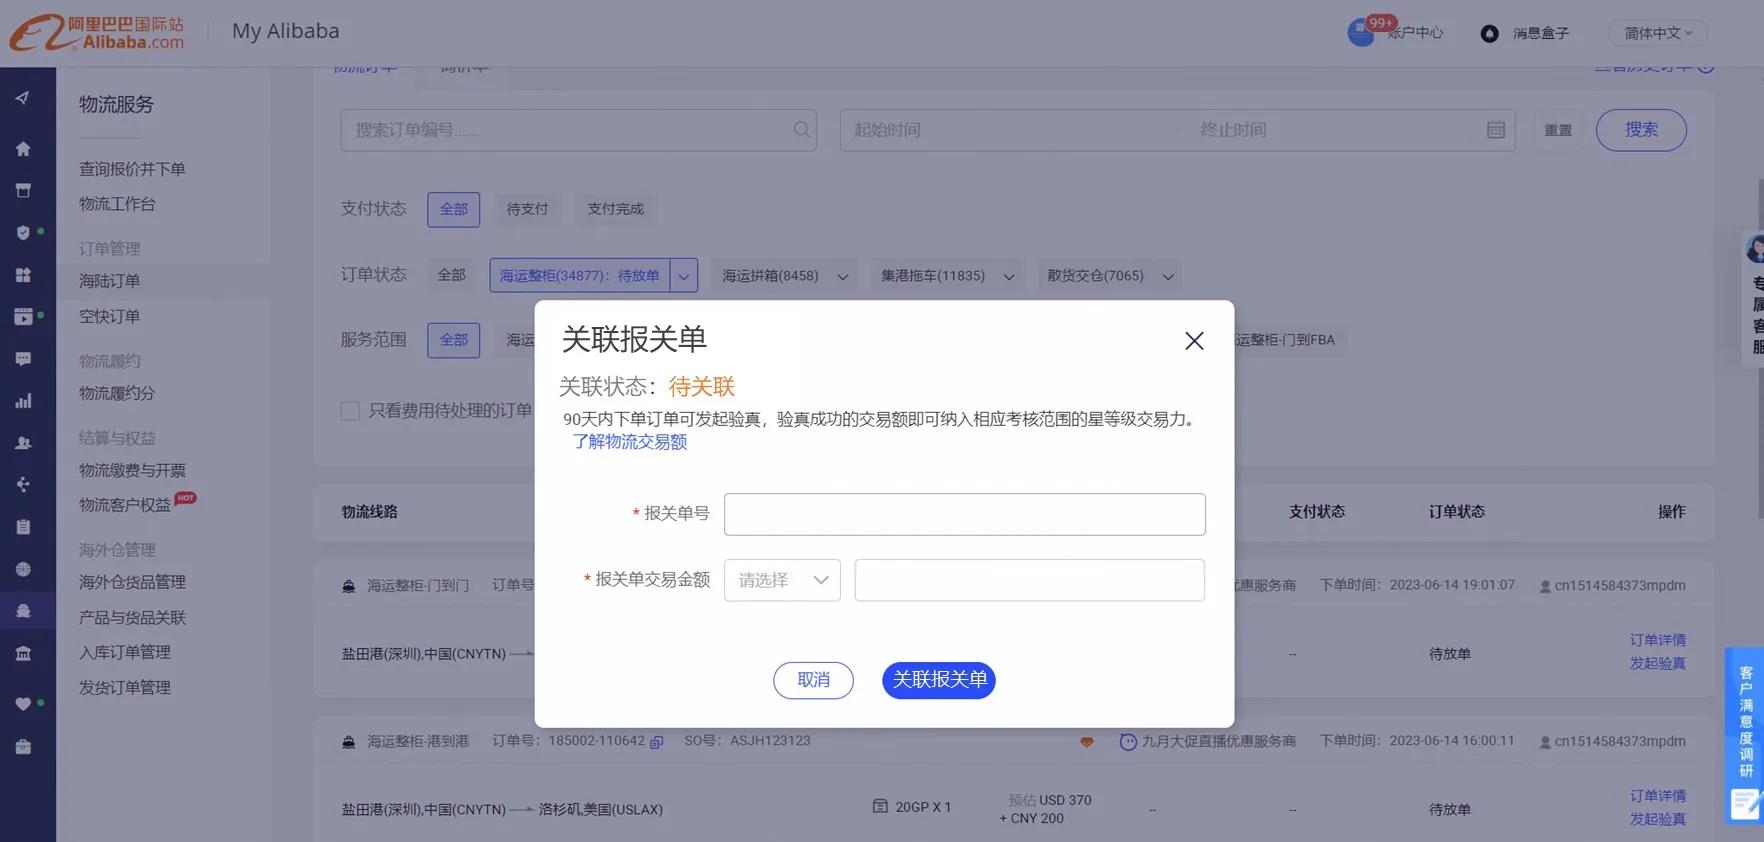Open the 账户中心 avatar with 99+ badge
Viewport: 1764px width, 842px height.
point(1361,32)
